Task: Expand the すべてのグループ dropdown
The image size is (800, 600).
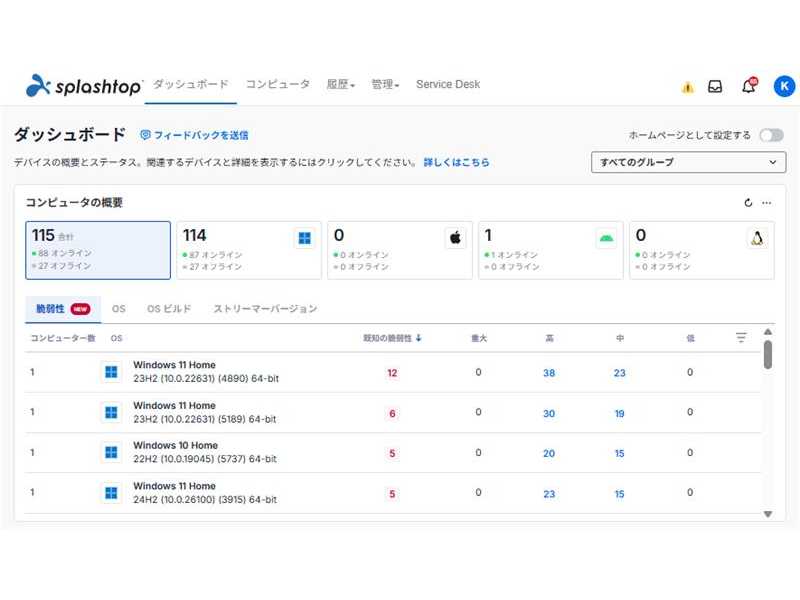Action: (x=689, y=162)
